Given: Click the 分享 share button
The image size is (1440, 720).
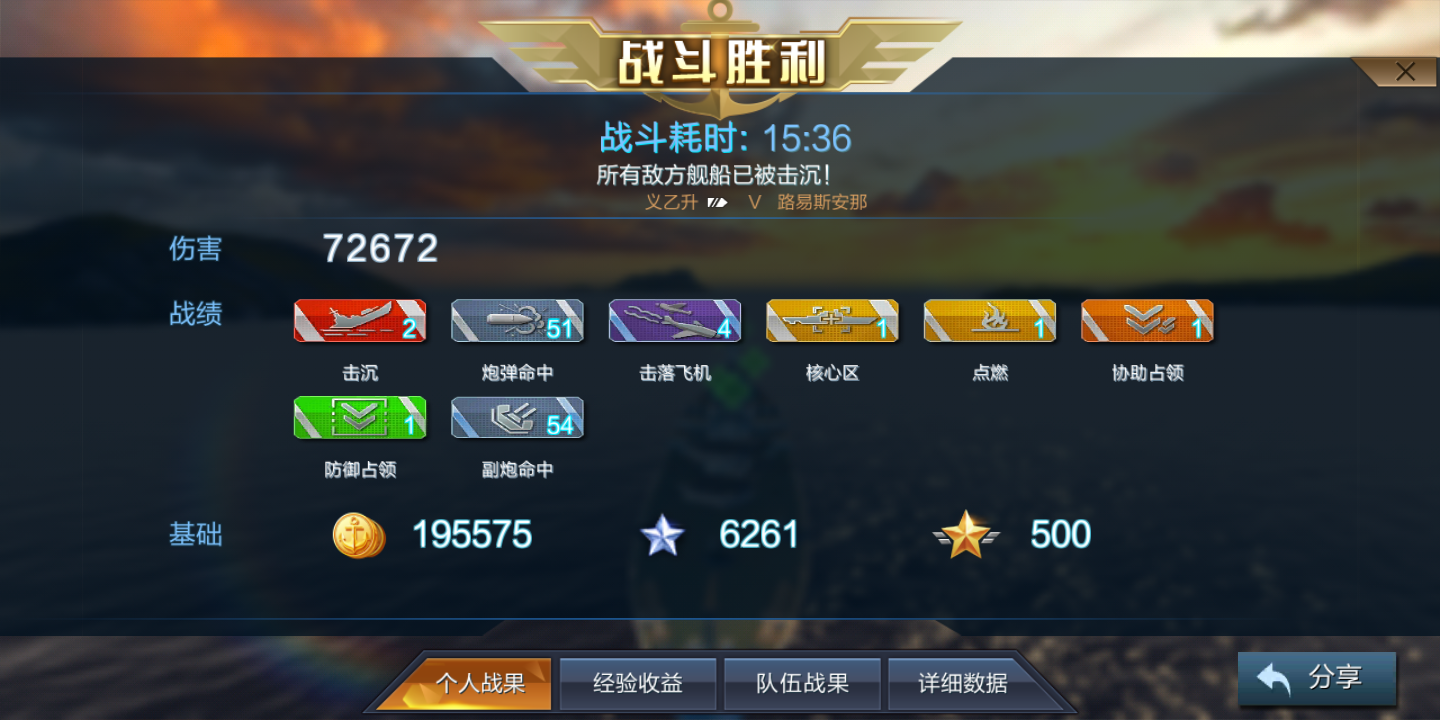Looking at the screenshot, I should pyautogui.click(x=1317, y=679).
